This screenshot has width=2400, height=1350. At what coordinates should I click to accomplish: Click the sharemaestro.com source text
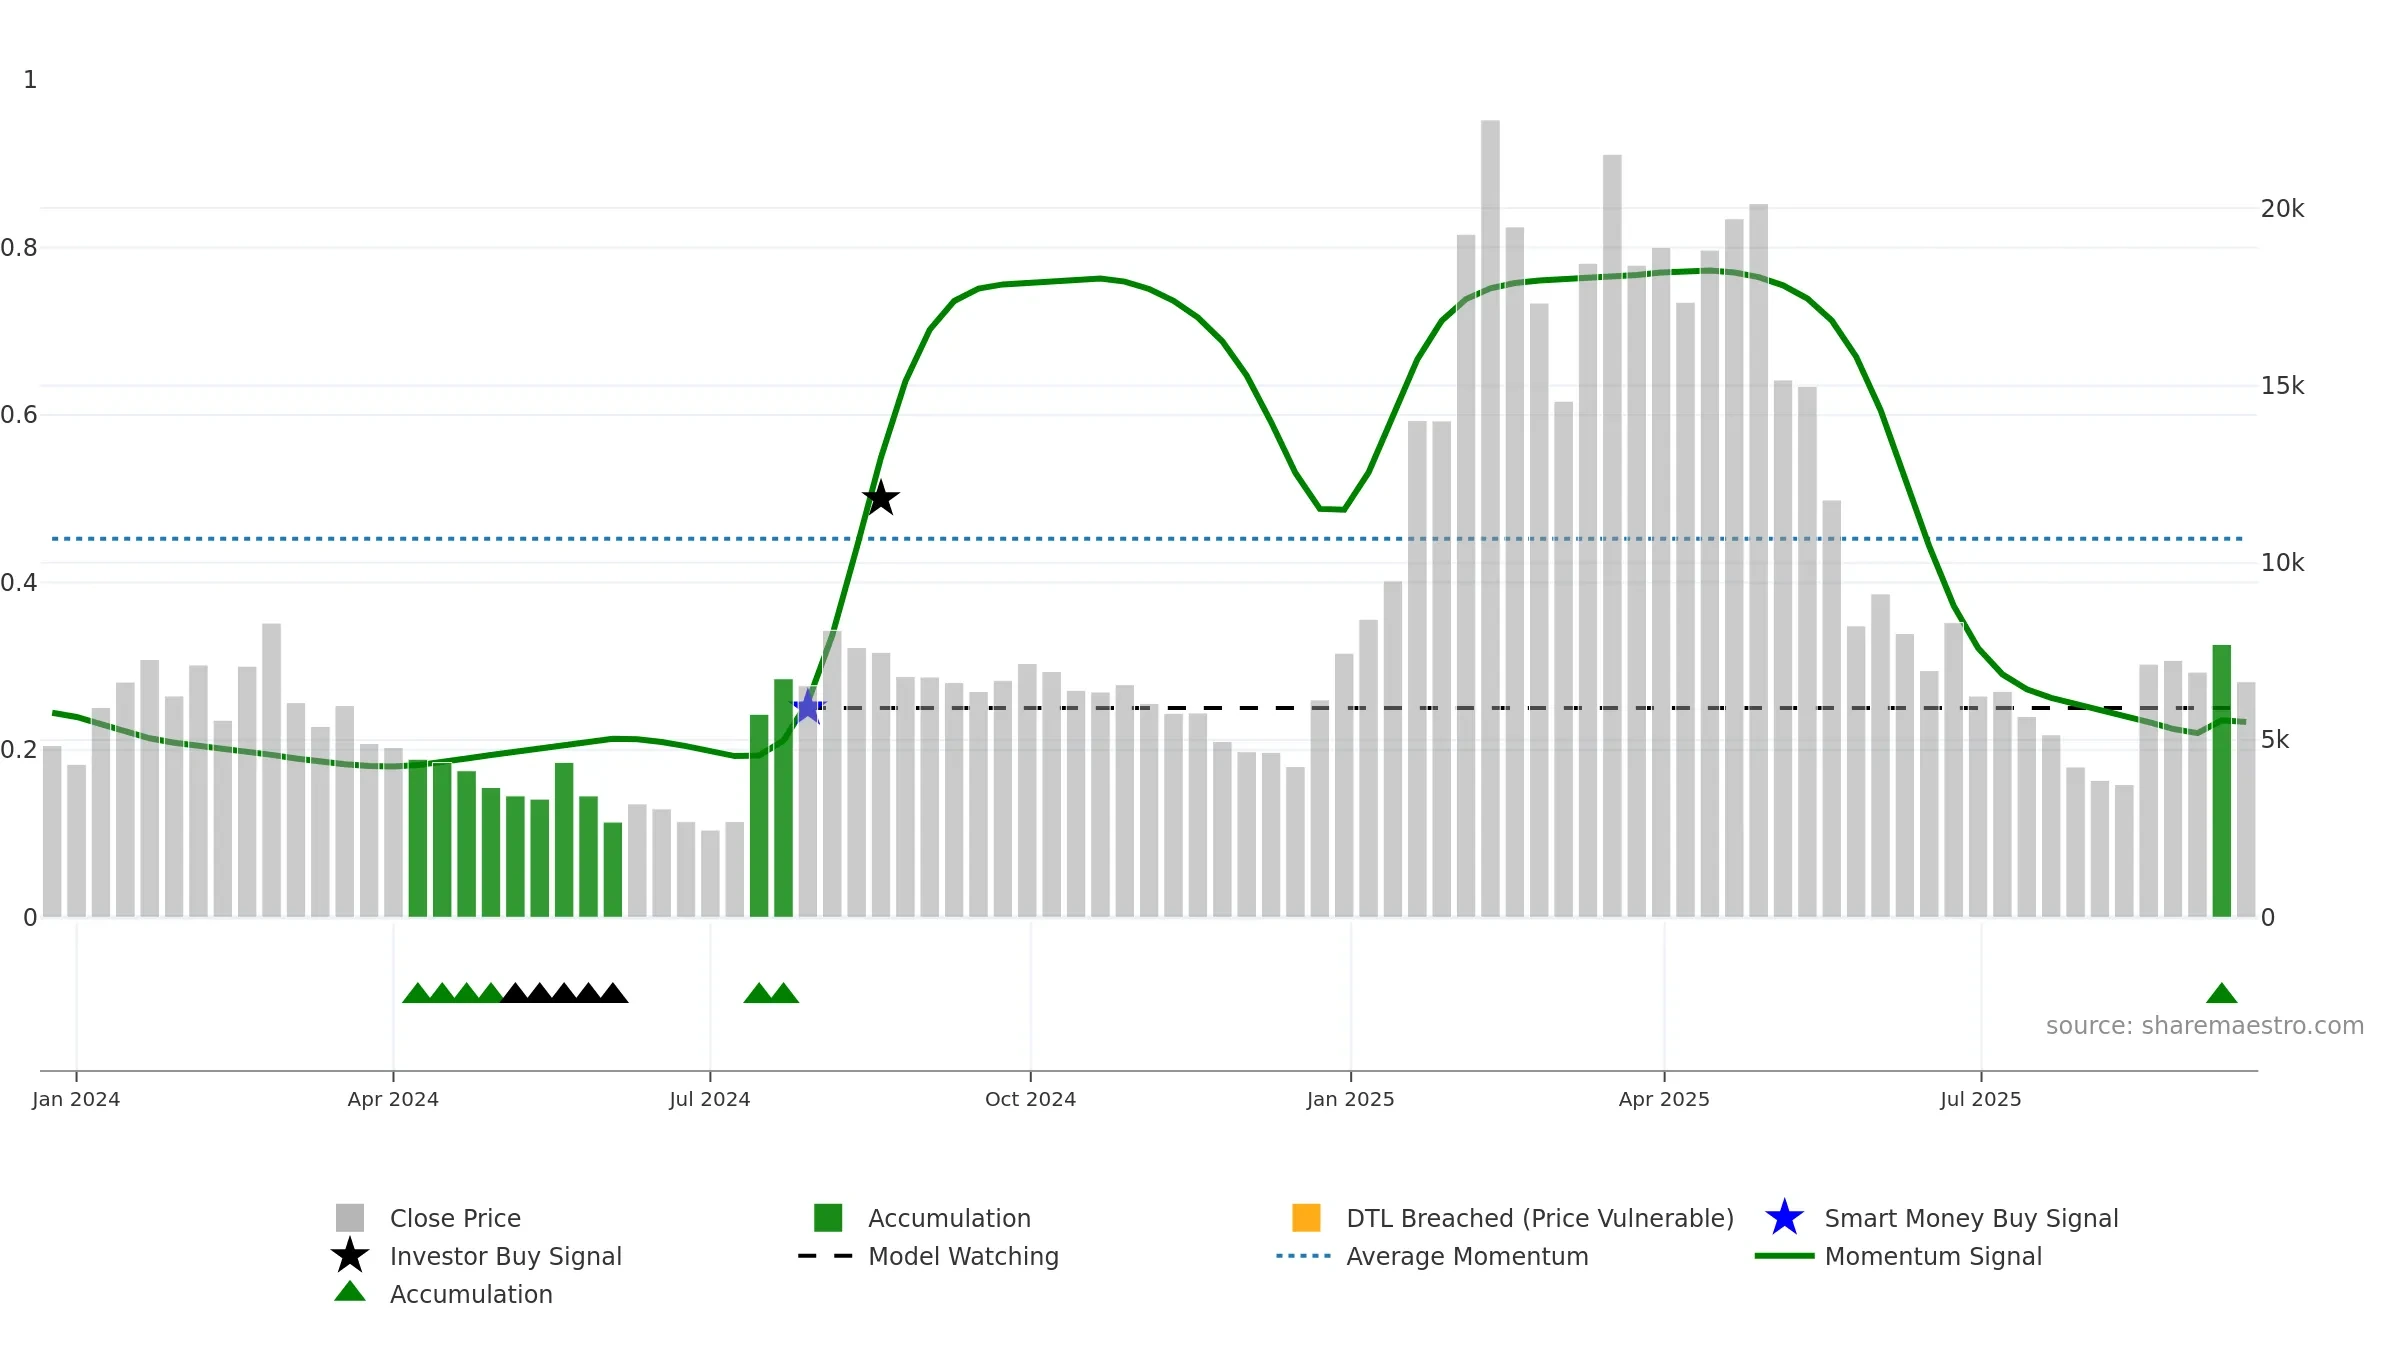coord(2204,1026)
